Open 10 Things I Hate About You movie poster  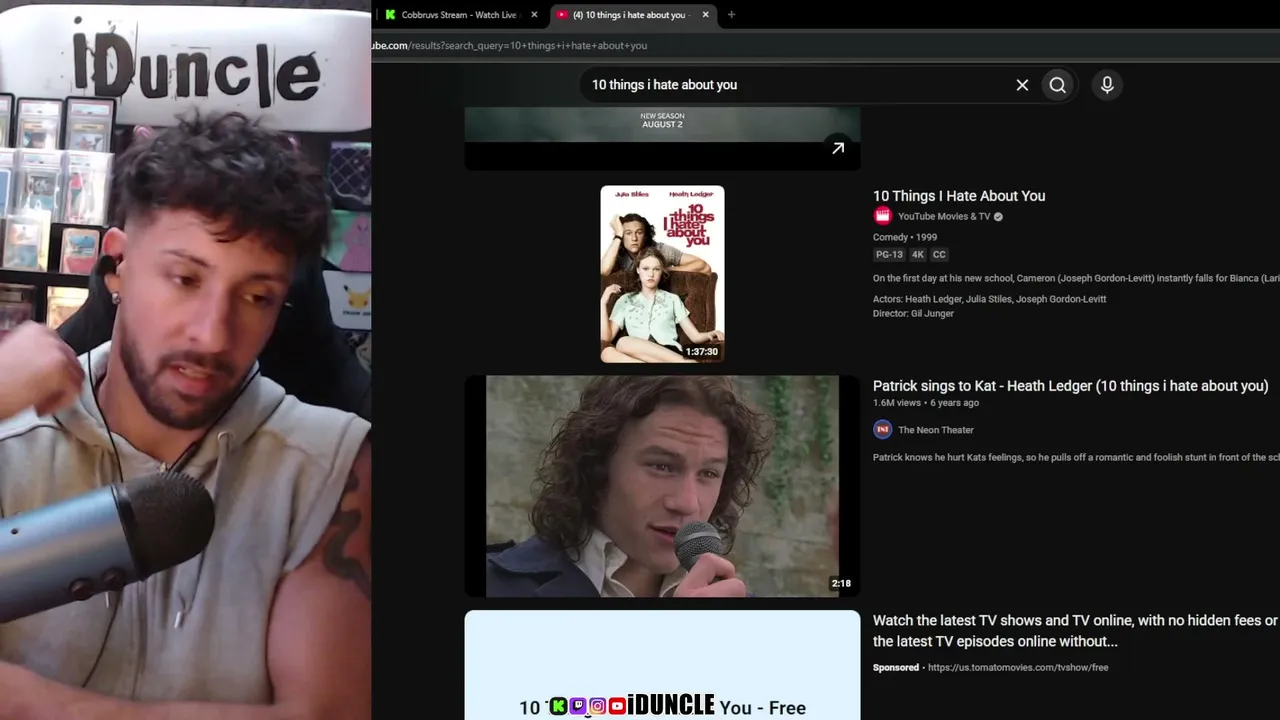tap(662, 274)
